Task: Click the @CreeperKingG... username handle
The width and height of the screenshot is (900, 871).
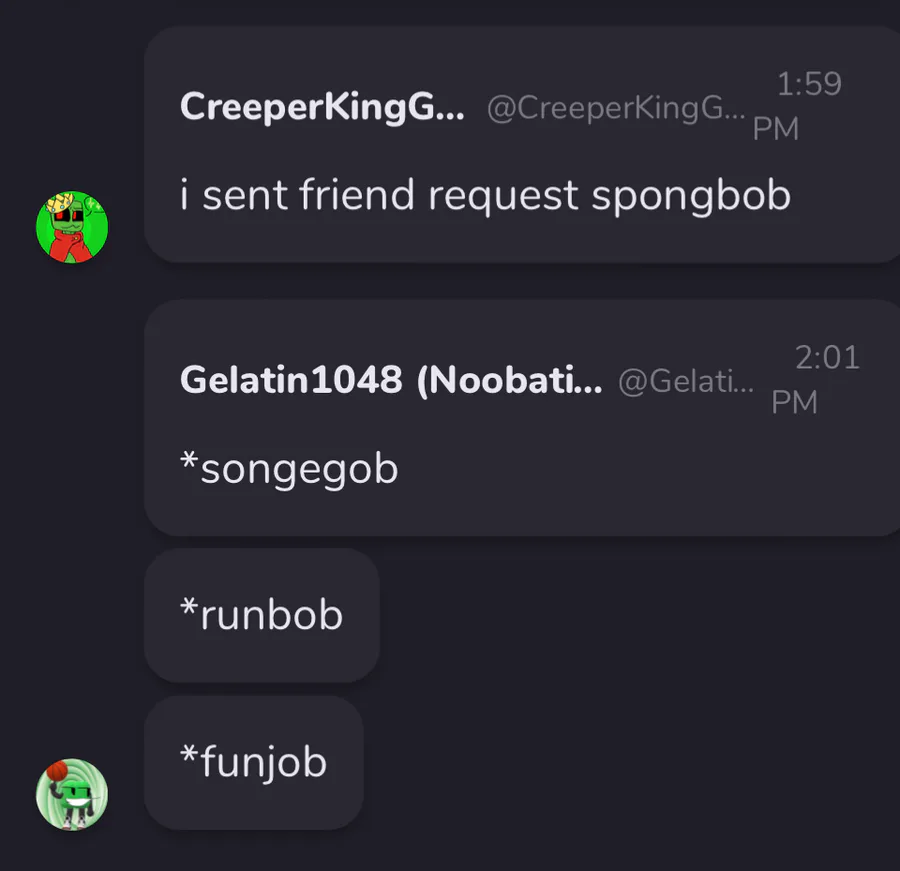Action: (615, 108)
